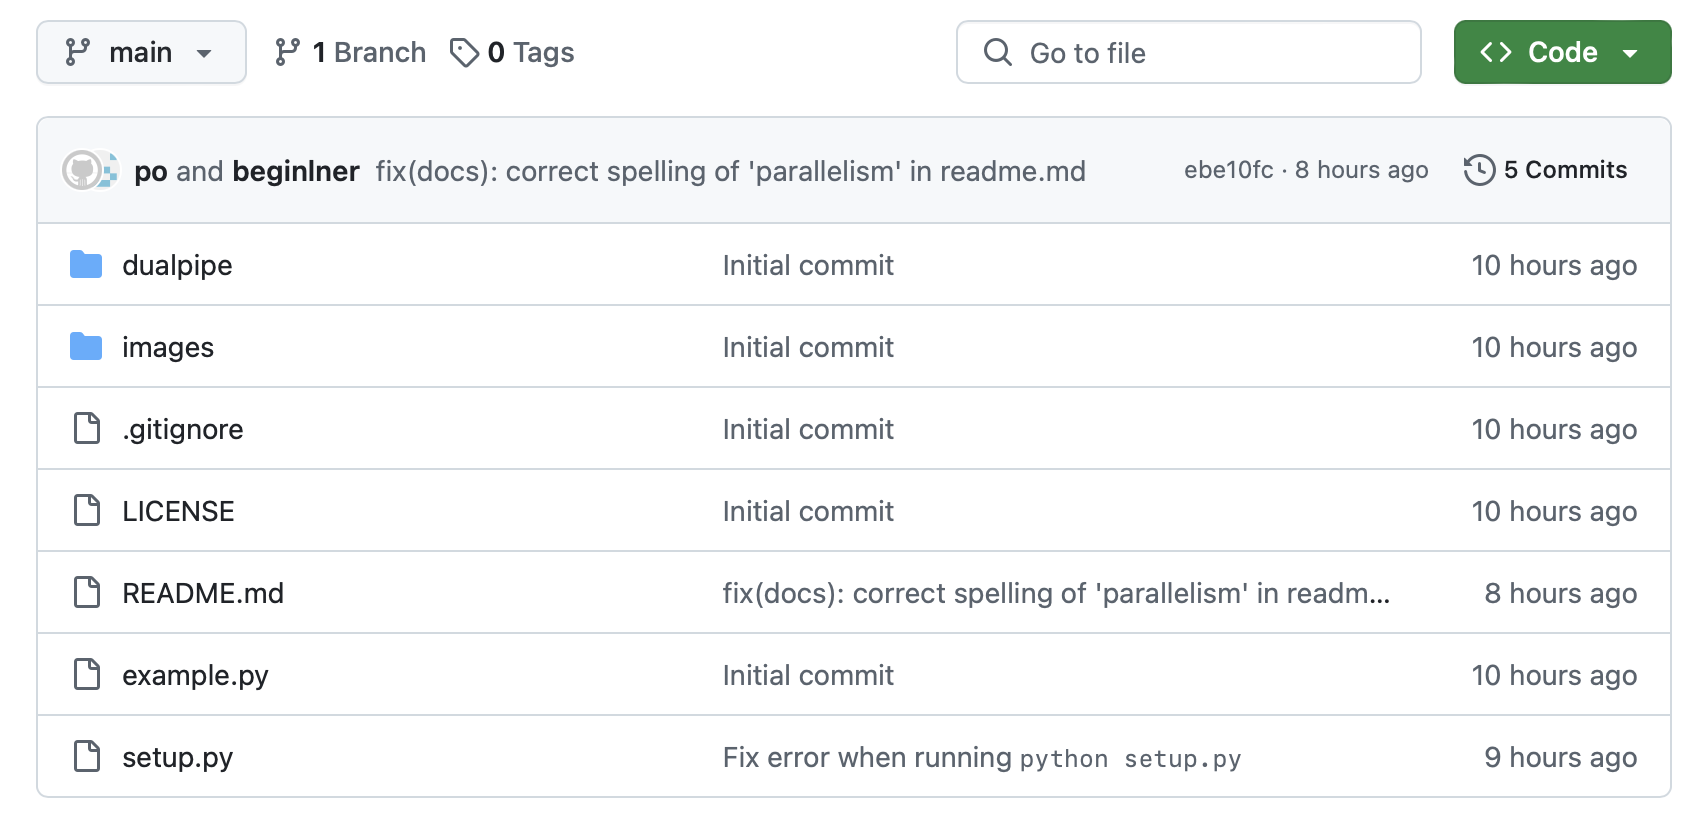This screenshot has width=1702, height=822.
Task: Open the 0 Tags link
Action: tap(512, 52)
